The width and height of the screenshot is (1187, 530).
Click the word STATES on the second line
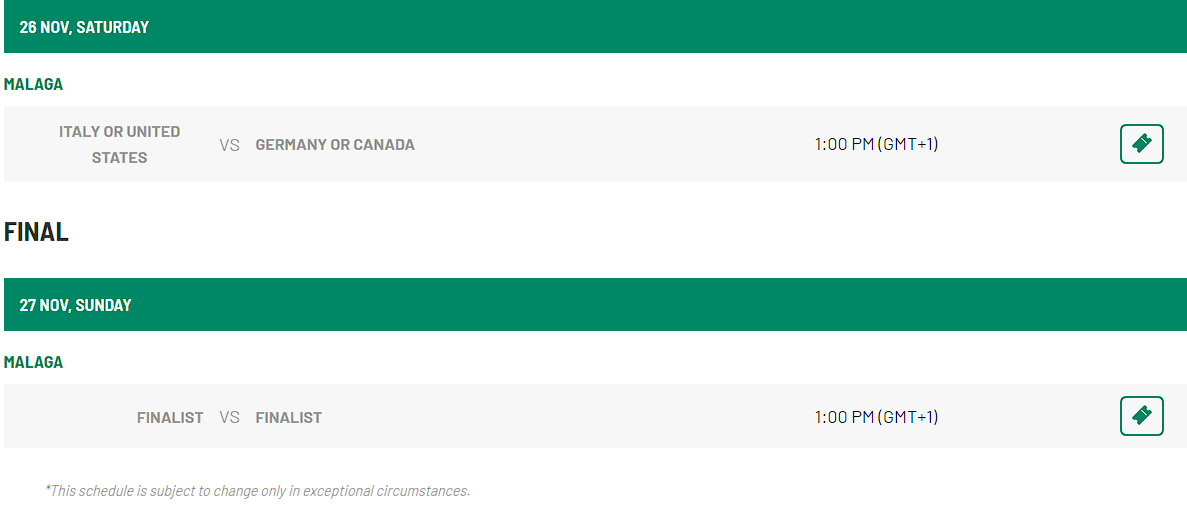(120, 158)
